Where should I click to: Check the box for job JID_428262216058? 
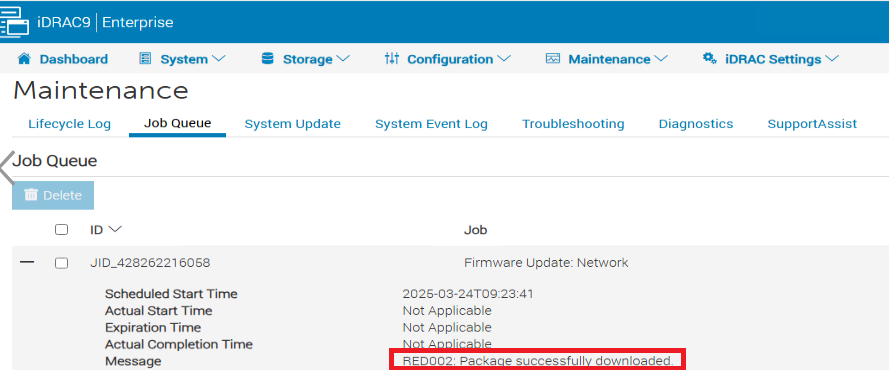pos(61,263)
